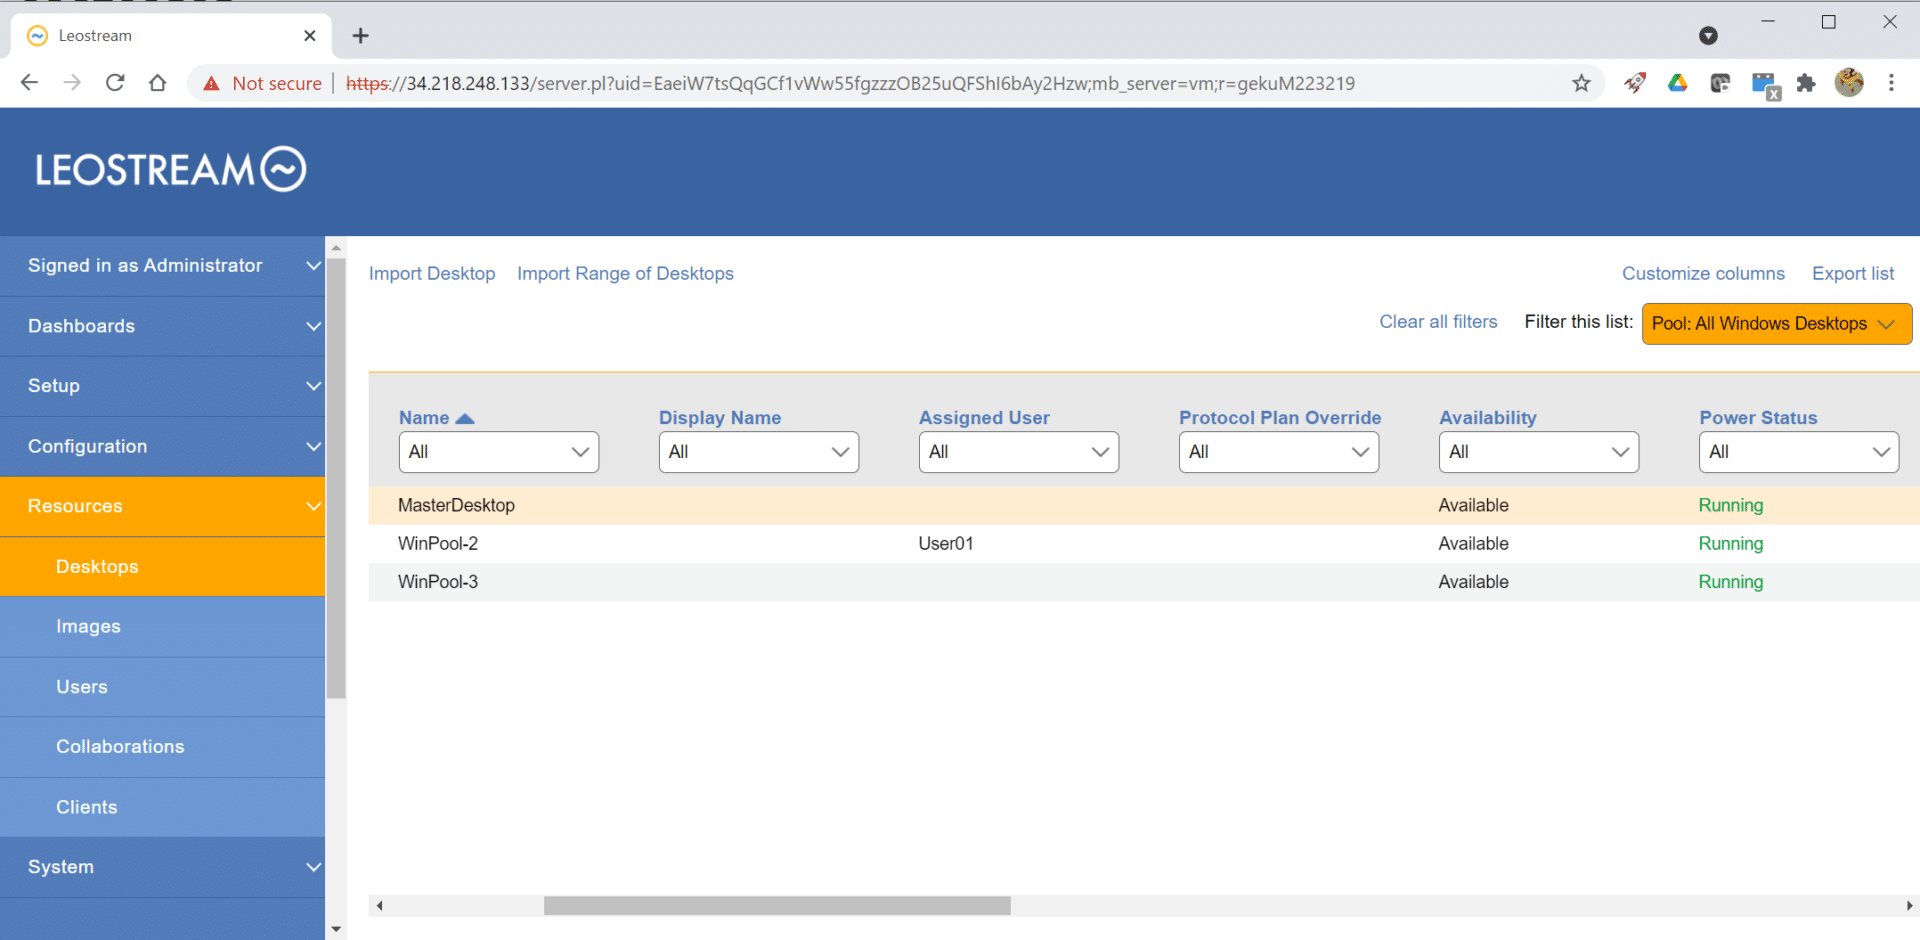
Task: Click the horizontal scrollbar left arrow
Action: [x=379, y=906]
